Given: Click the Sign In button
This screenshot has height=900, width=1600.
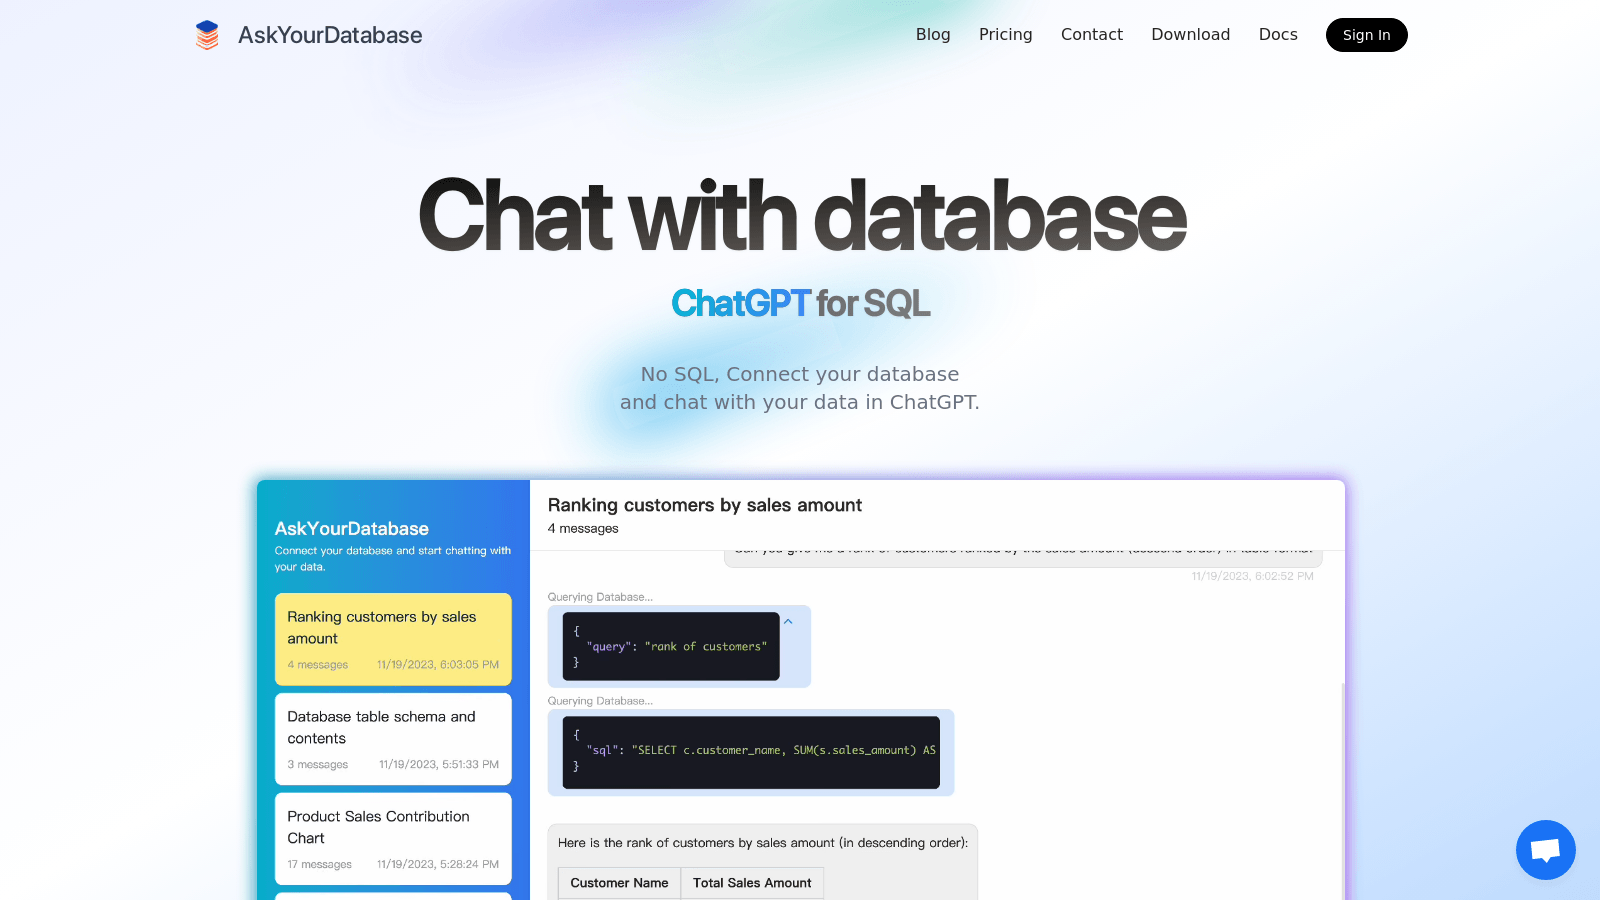Looking at the screenshot, I should point(1366,35).
